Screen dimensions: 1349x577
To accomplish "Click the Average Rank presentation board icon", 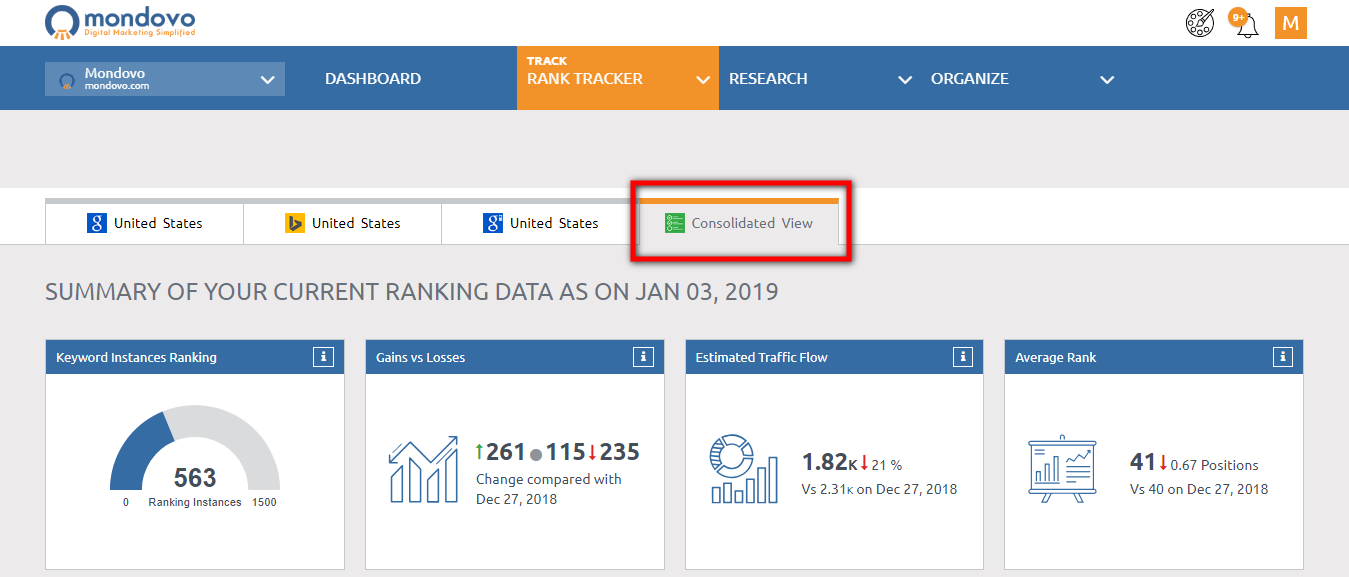I will pos(1062,468).
